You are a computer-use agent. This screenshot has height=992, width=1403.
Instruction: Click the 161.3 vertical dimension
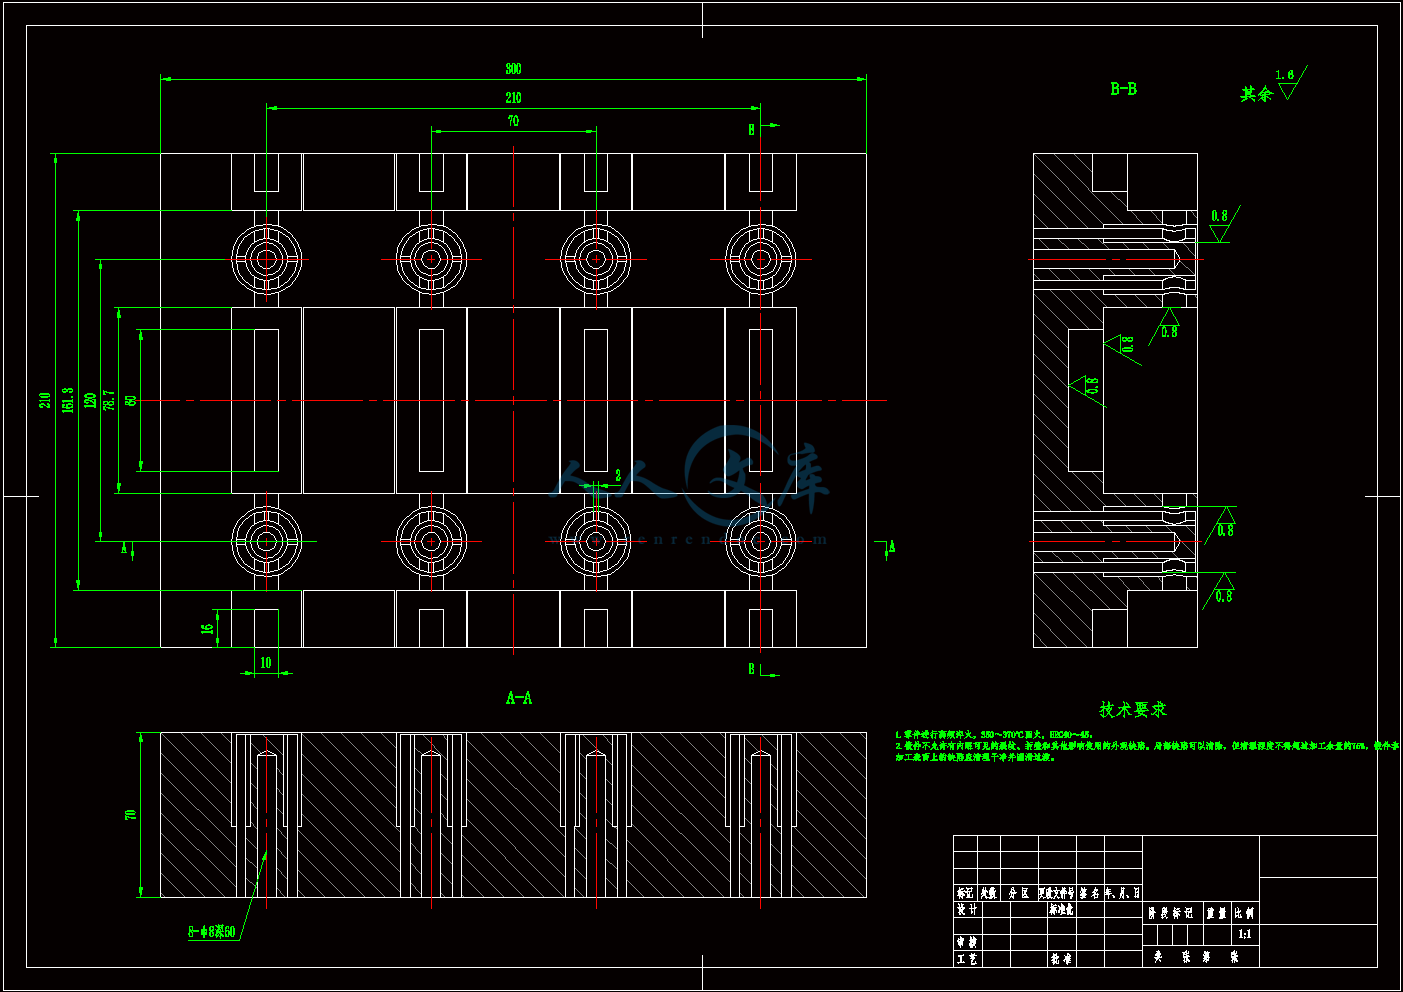pyautogui.click(x=68, y=400)
